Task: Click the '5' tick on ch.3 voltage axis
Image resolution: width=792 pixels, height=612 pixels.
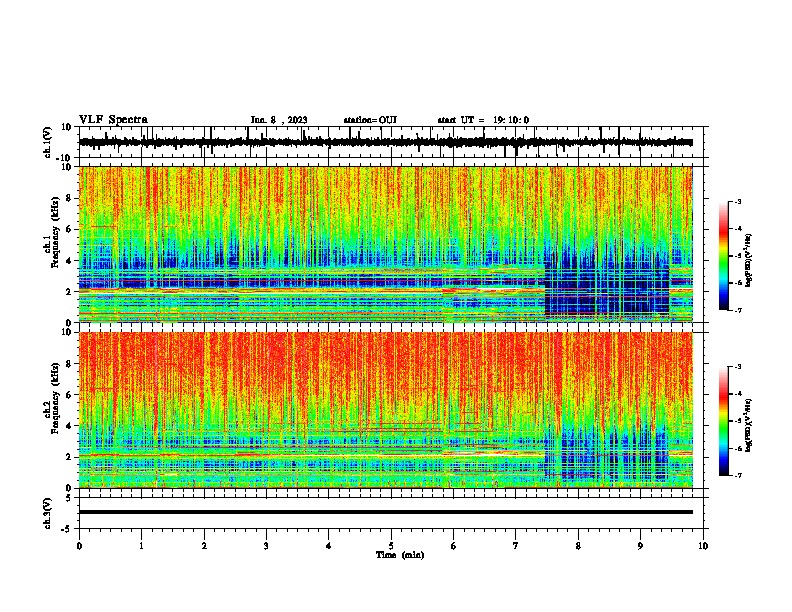Action: [x=69, y=497]
